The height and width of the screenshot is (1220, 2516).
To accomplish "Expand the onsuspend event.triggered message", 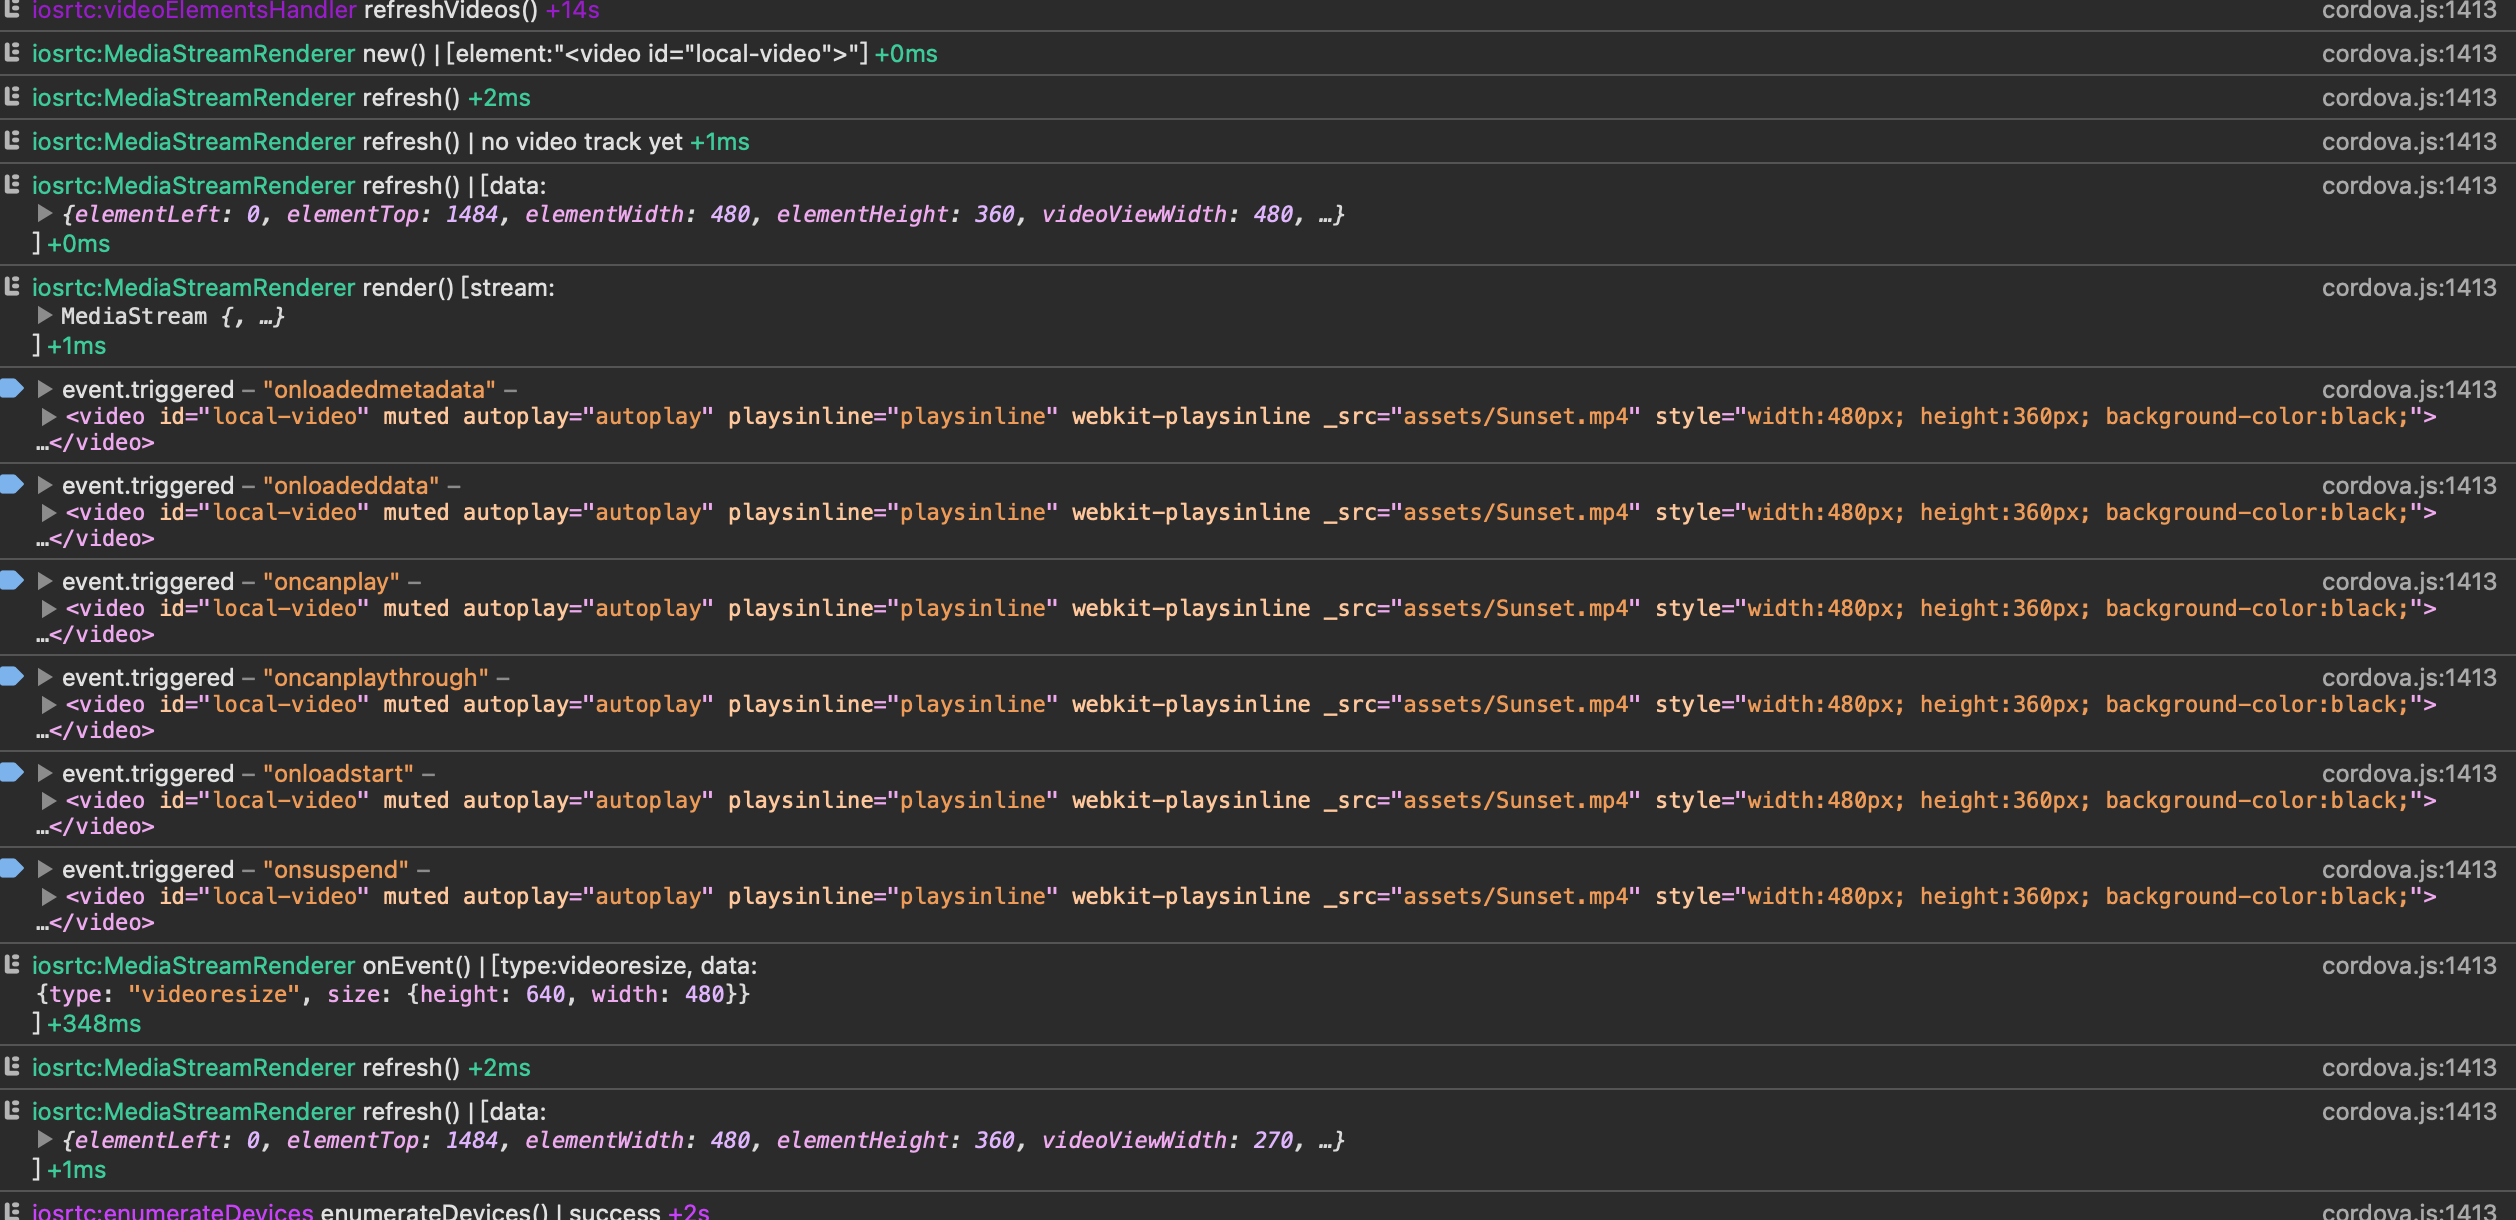I will (x=44, y=868).
